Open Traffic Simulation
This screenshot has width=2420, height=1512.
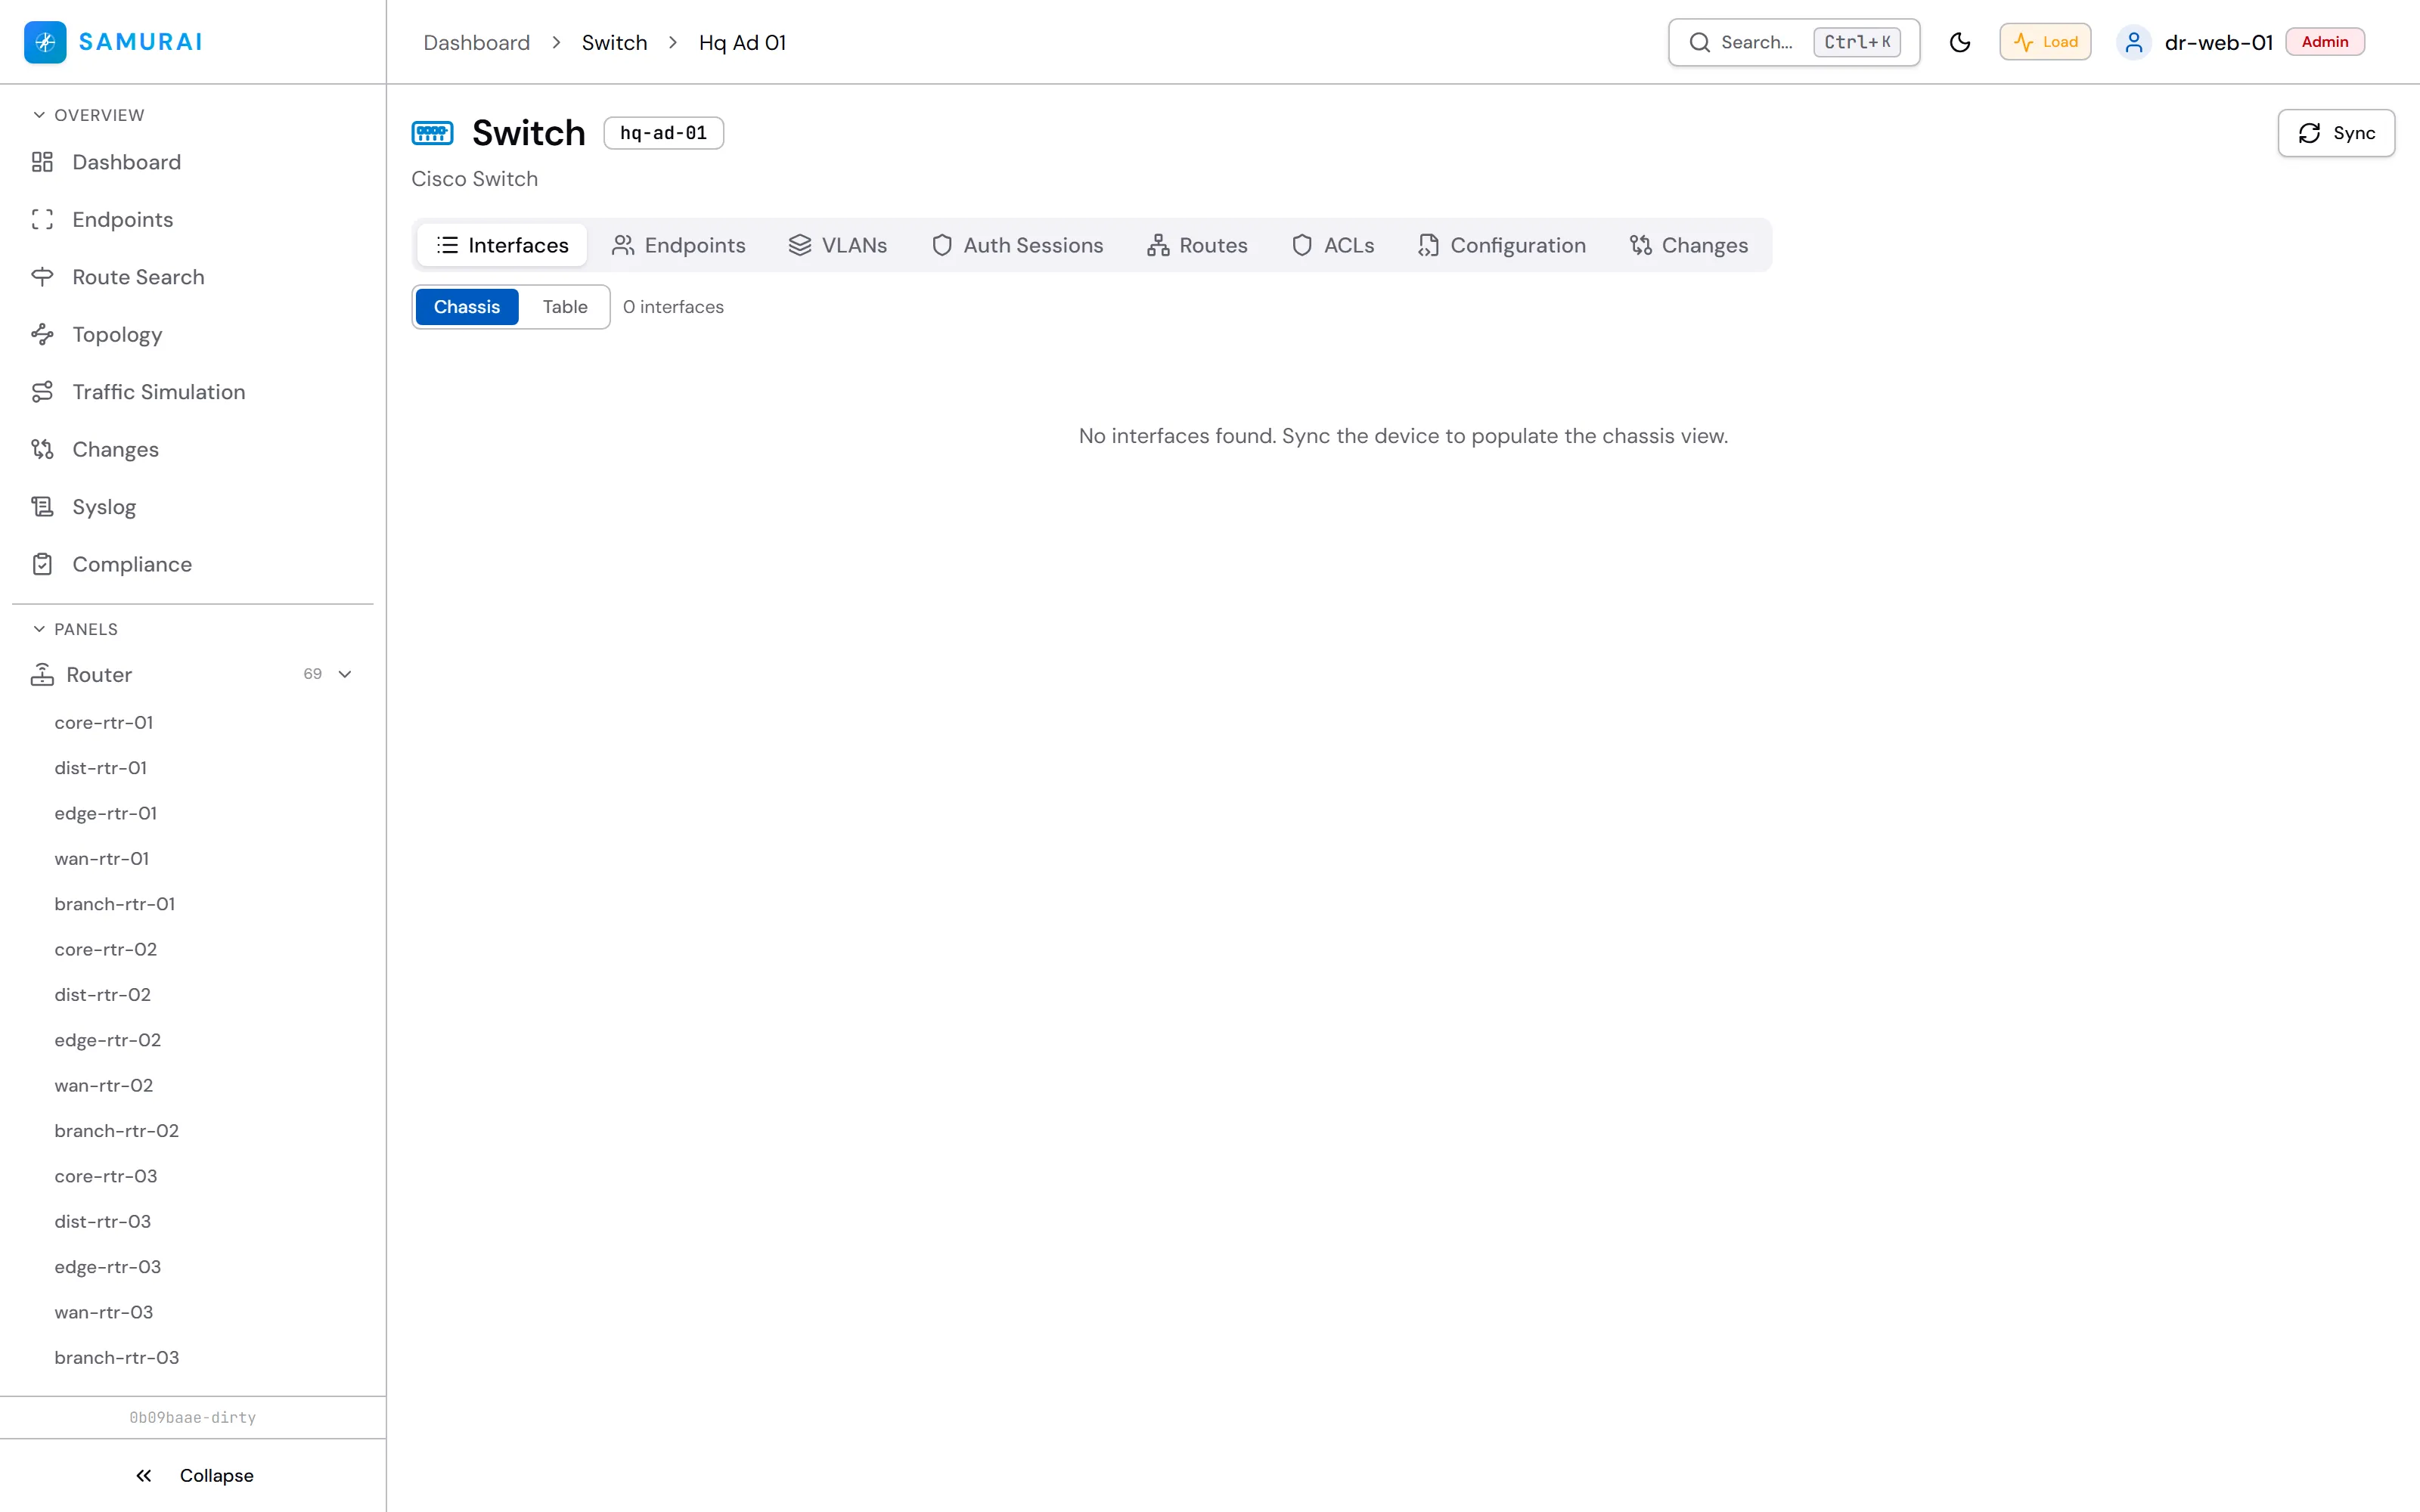(x=192, y=392)
